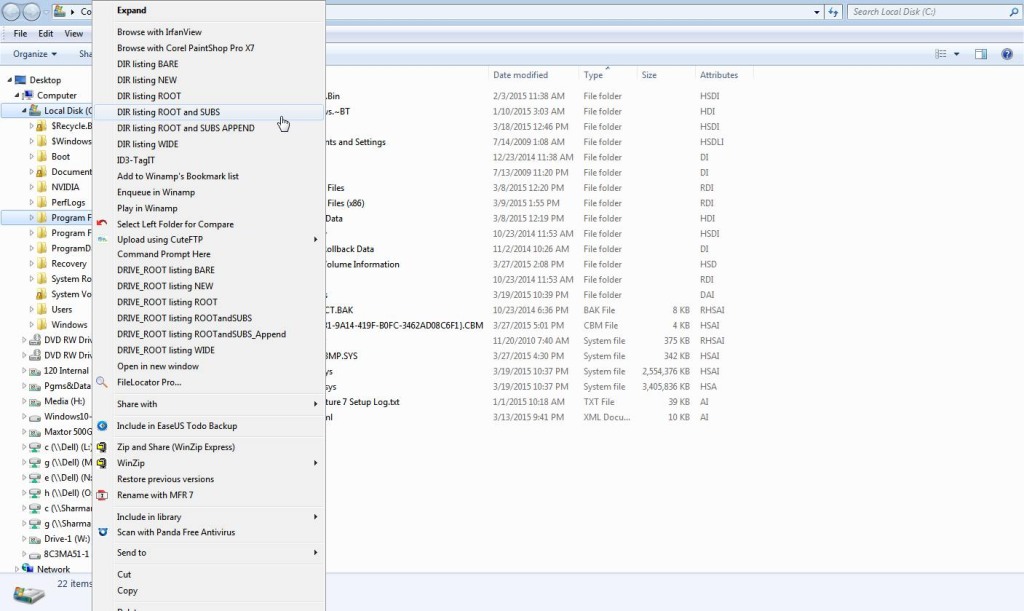The height and width of the screenshot is (611, 1024).
Task: Choose DIR listing ROOT and SUBS
Action: click(168, 112)
